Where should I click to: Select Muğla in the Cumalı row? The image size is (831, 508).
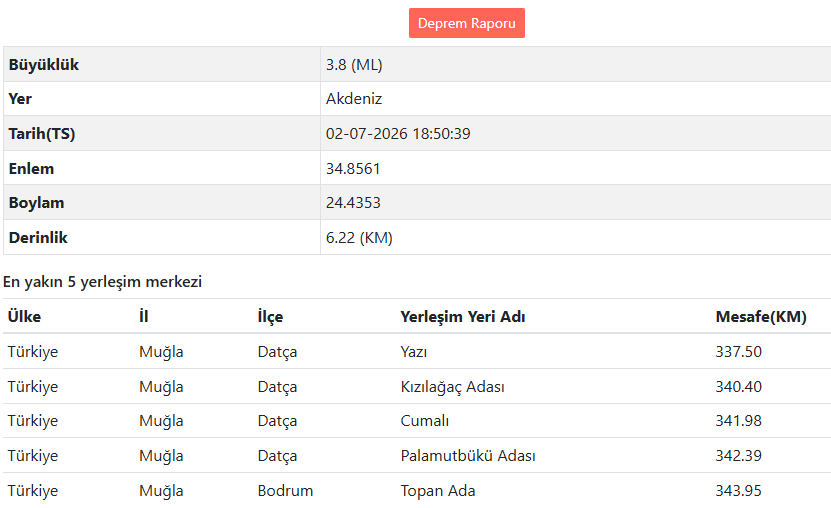click(161, 421)
